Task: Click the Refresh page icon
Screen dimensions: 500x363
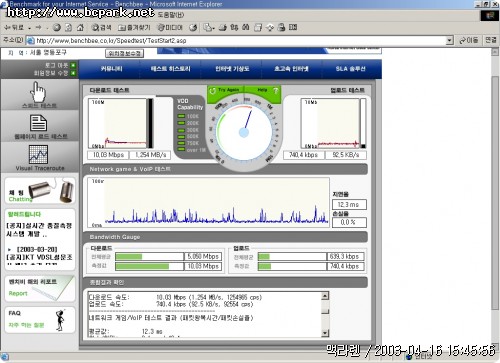Action: (68, 28)
